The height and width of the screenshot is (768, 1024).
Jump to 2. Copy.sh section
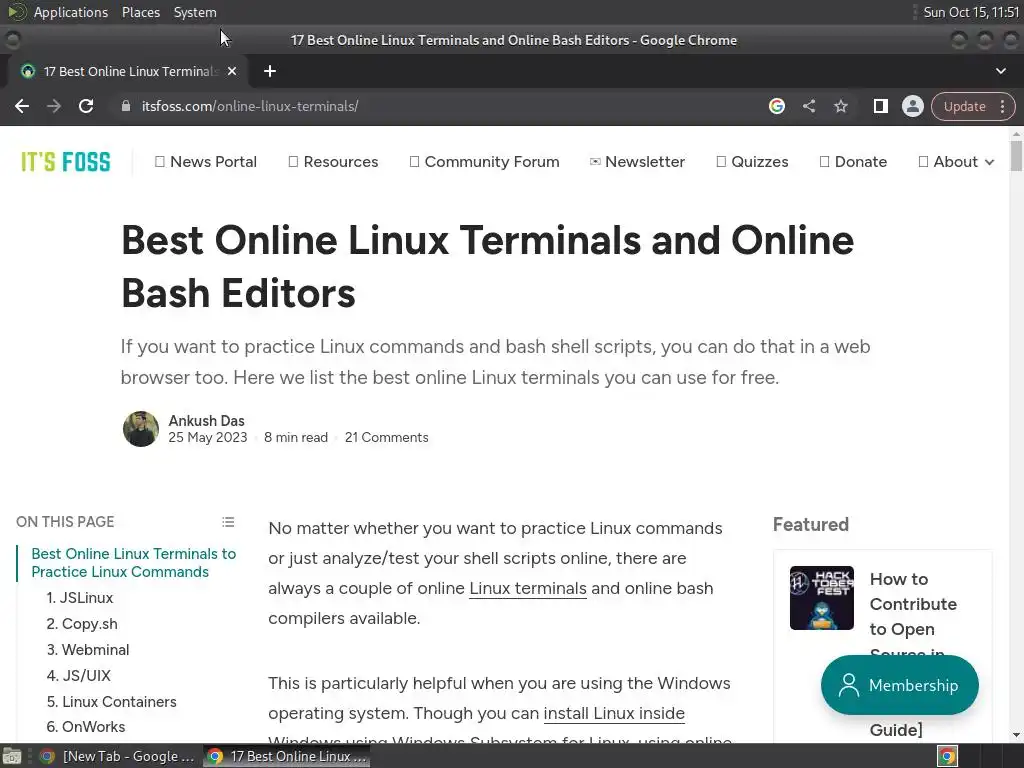[x=82, y=624]
